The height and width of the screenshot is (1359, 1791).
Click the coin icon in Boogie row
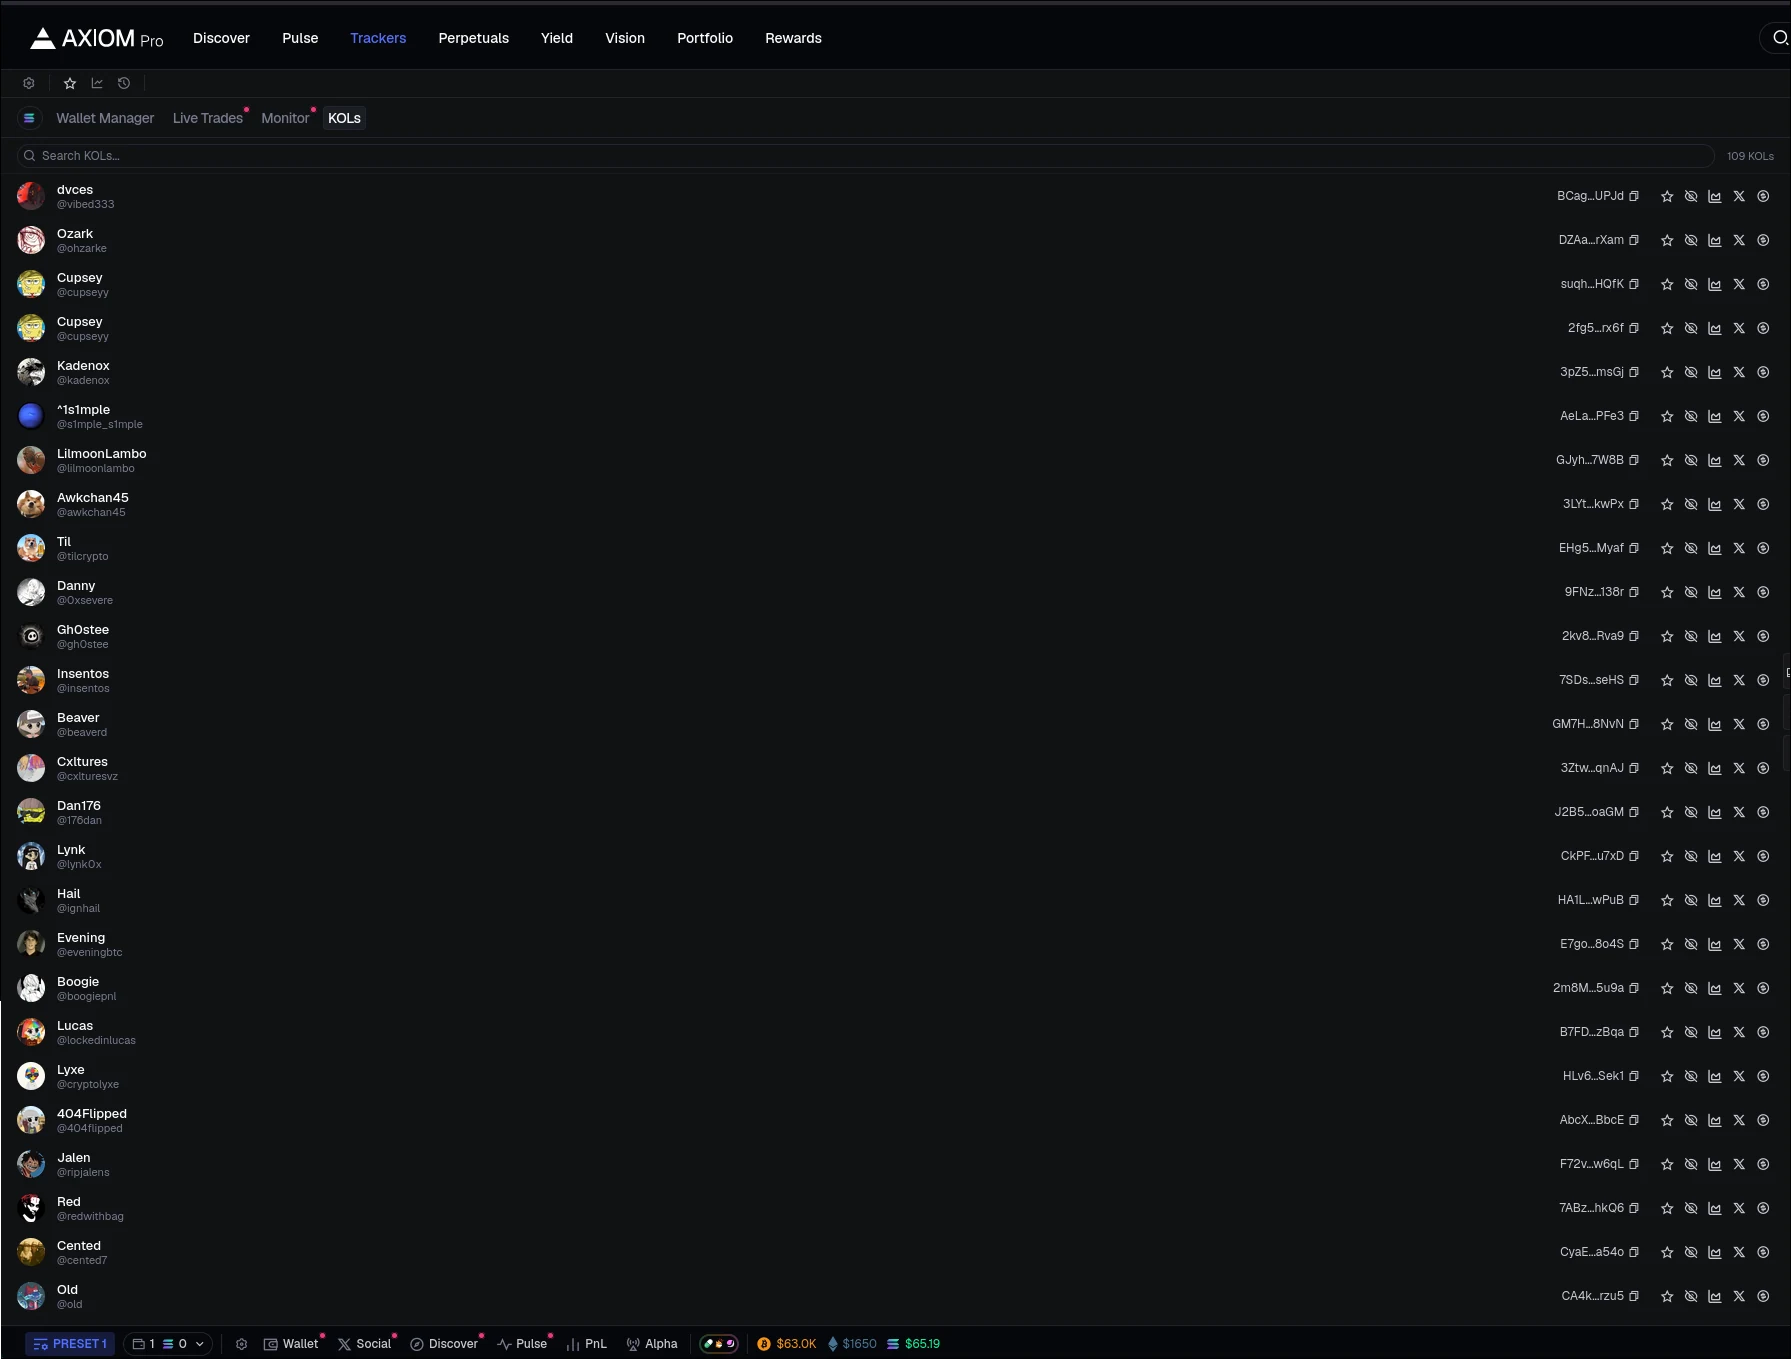click(1763, 988)
